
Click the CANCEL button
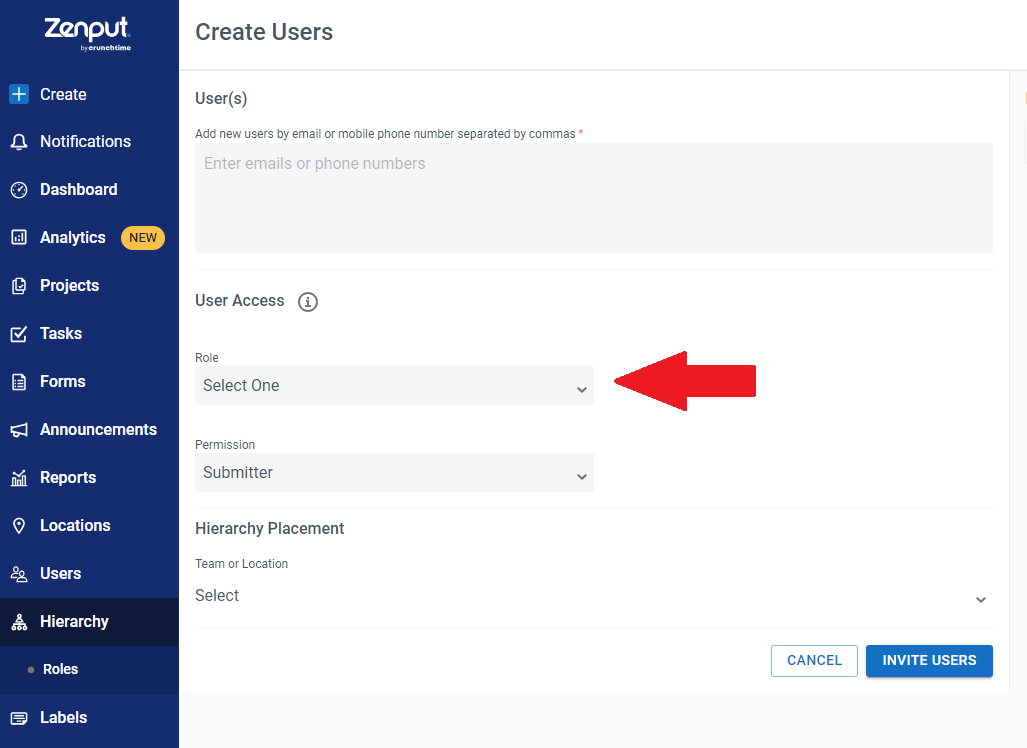(x=814, y=661)
